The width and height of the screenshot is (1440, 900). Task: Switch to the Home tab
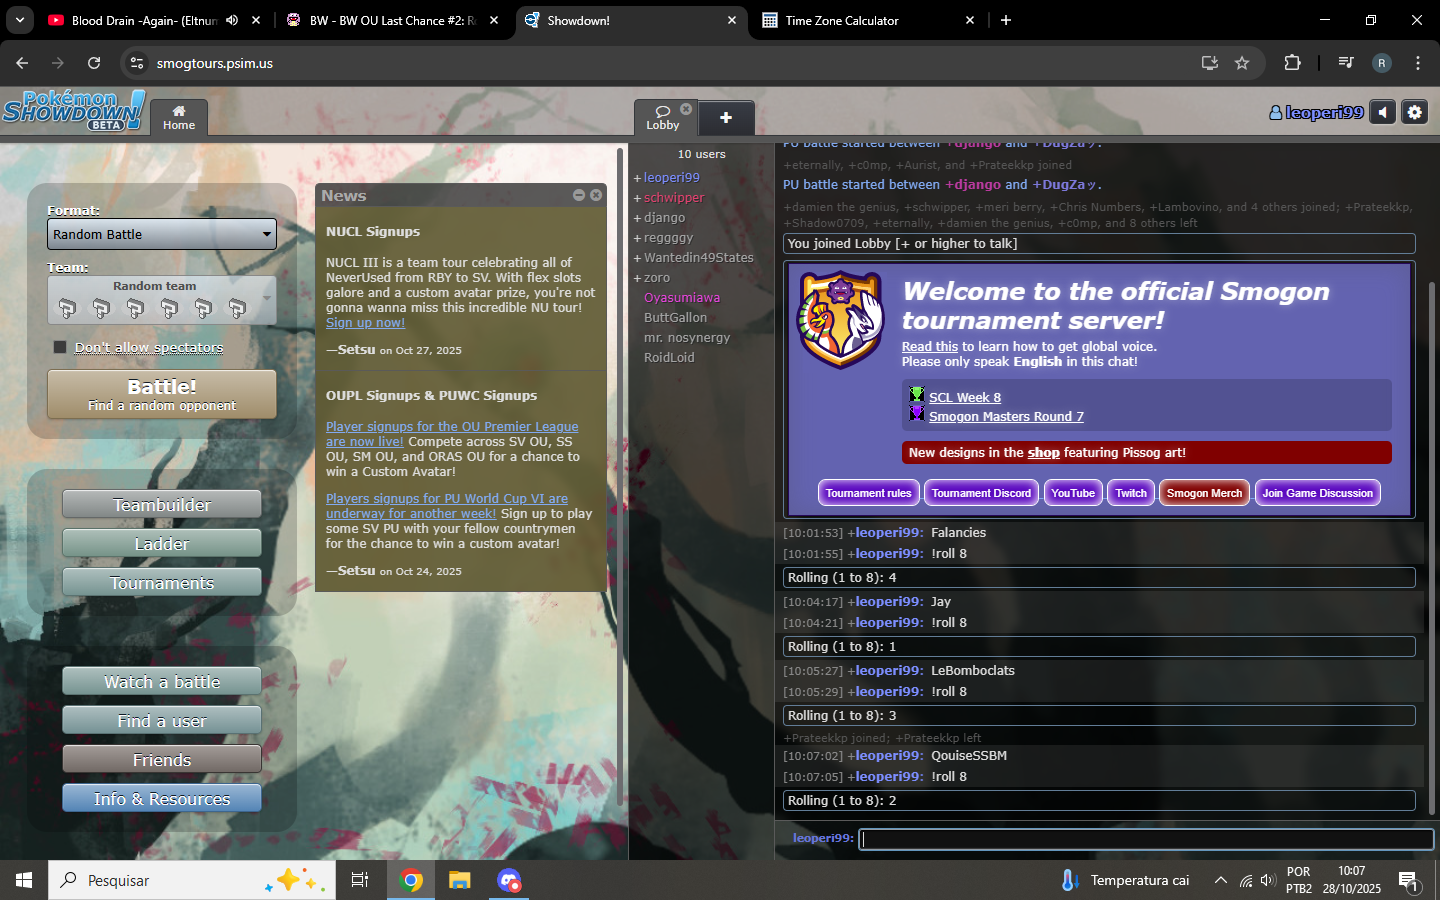tap(179, 118)
